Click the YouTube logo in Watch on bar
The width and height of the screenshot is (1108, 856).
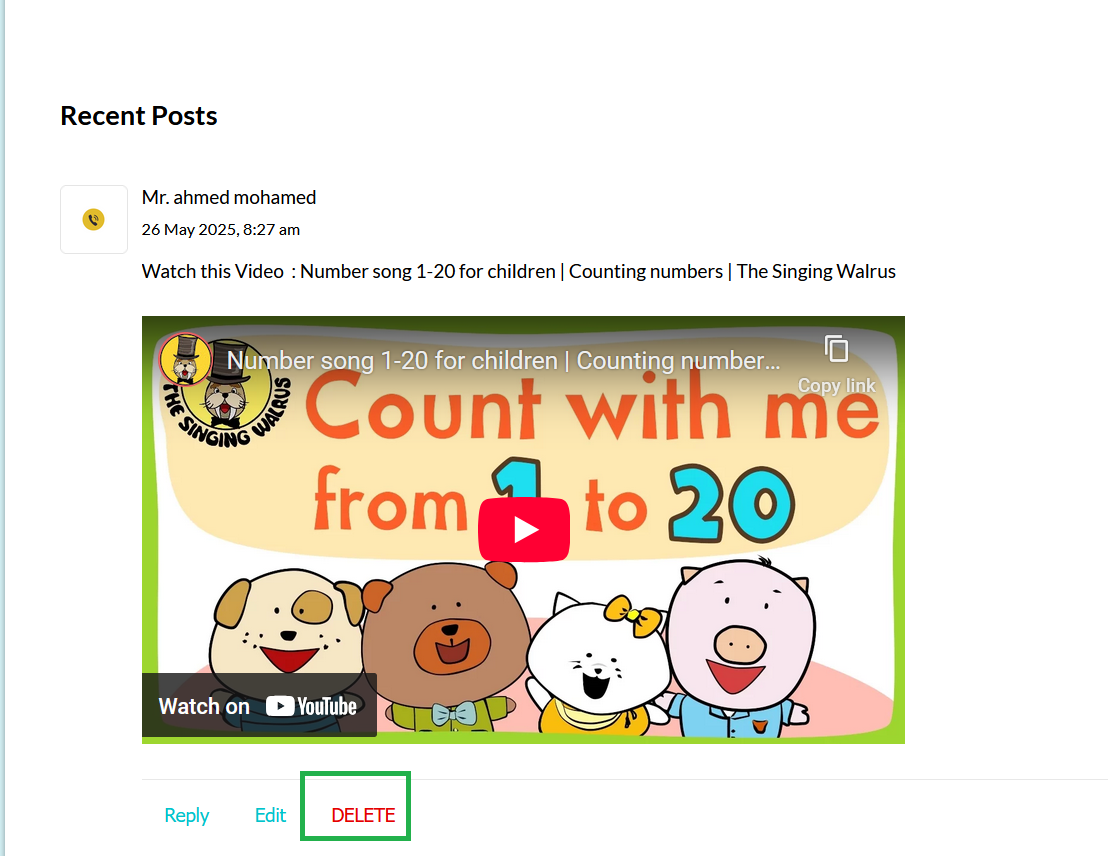point(311,706)
